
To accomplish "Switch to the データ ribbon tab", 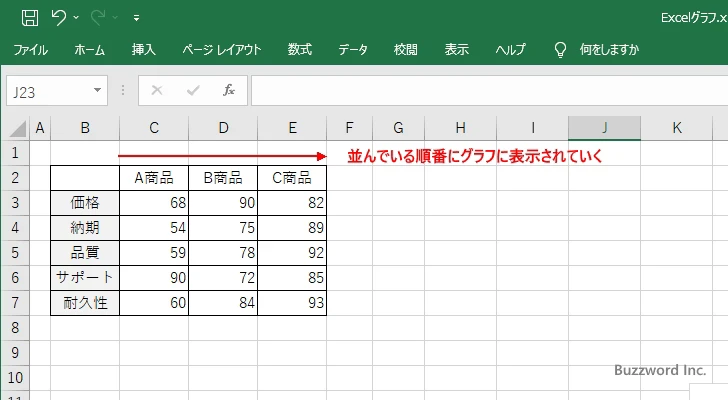I will click(352, 49).
